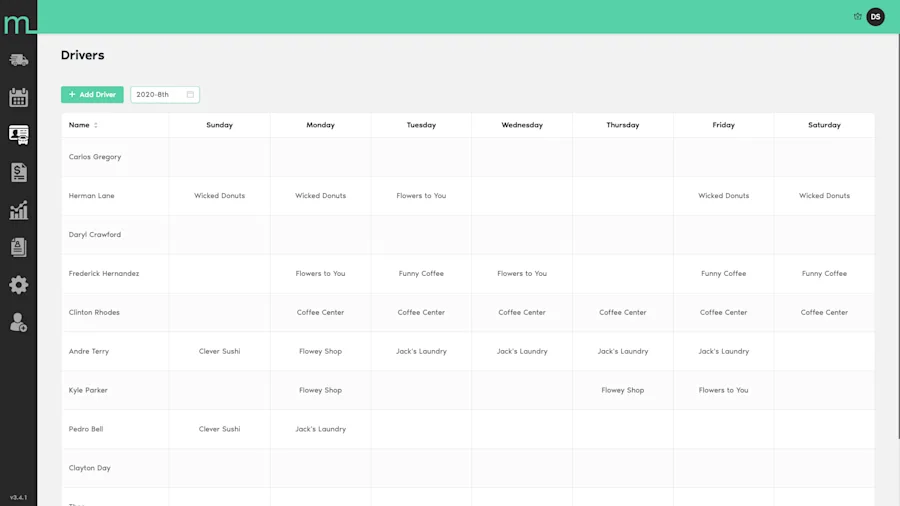The width and height of the screenshot is (900, 506).
Task: Click Clinton Rhodes' Monday Coffee Center cell
Action: (320, 313)
